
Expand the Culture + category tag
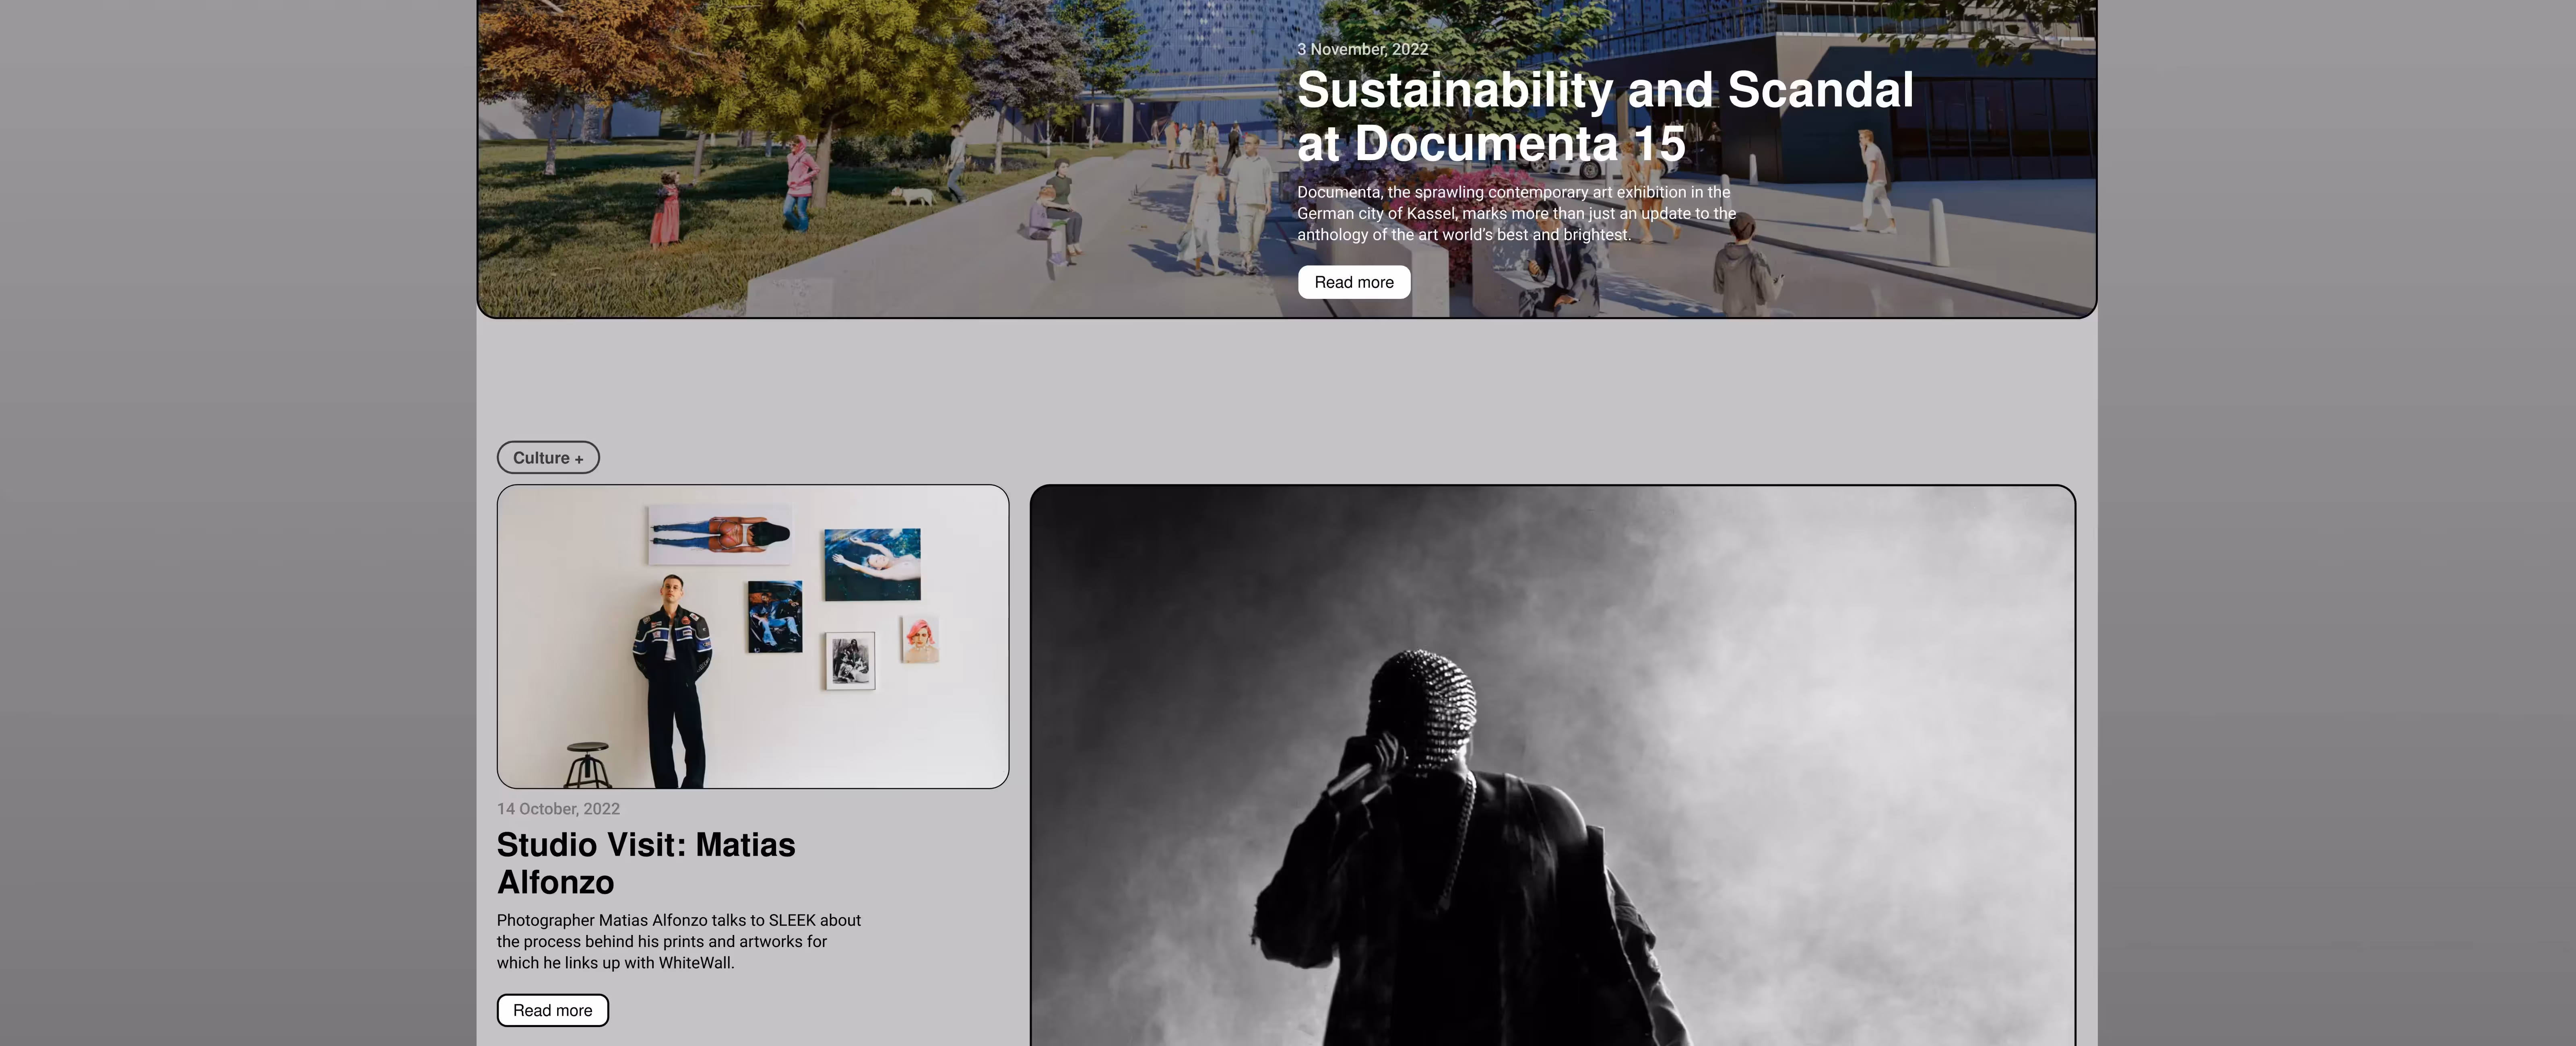click(548, 457)
